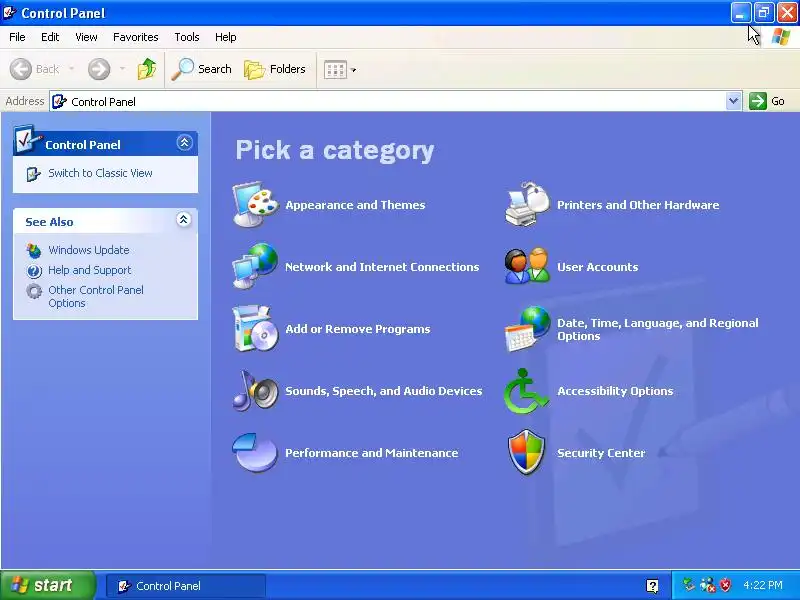Open the Appearance and Themes category link
This screenshot has height=600, width=800.
[355, 205]
